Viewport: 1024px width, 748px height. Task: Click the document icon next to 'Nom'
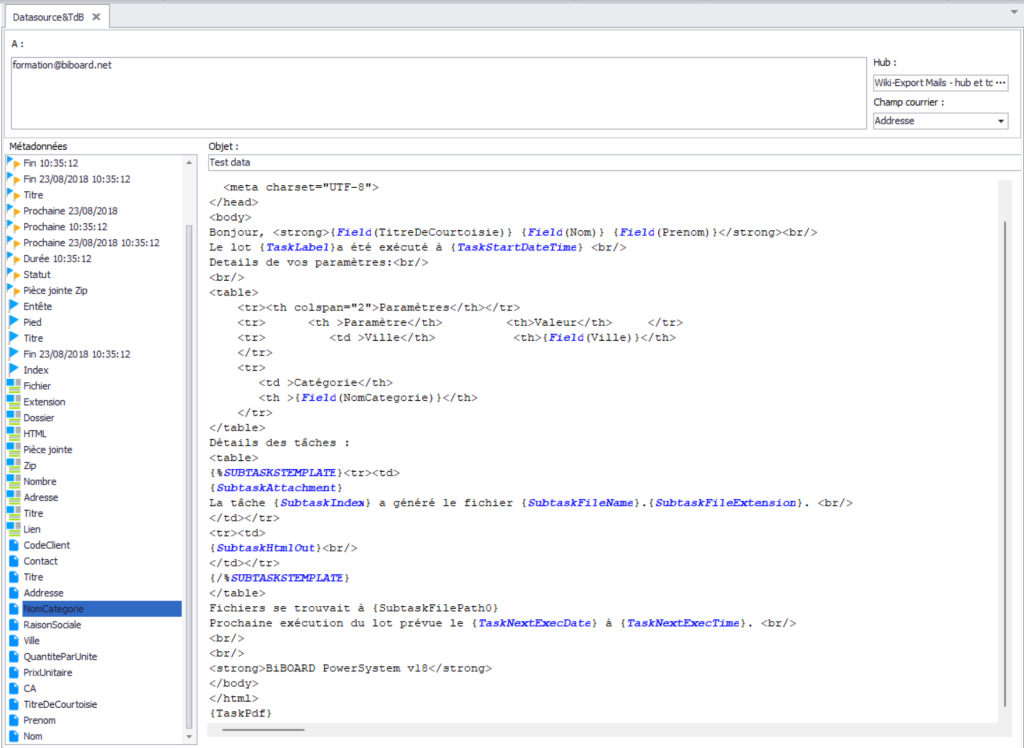click(14, 736)
